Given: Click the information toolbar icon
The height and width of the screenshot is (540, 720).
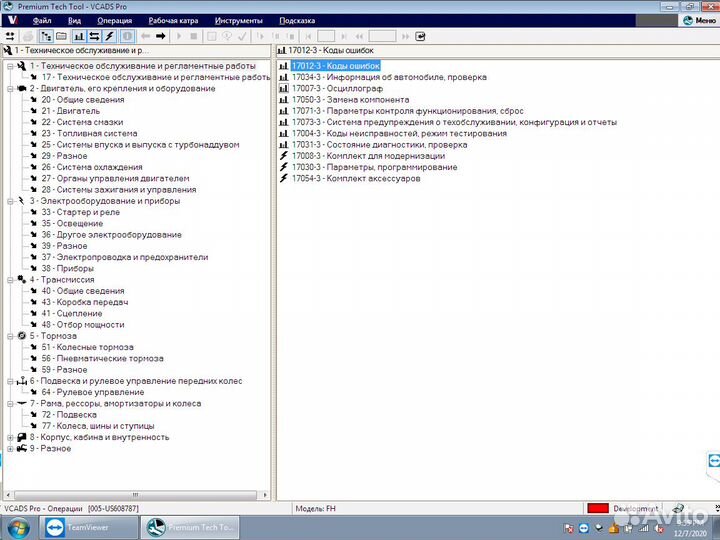Looking at the screenshot, I should click(127, 36).
